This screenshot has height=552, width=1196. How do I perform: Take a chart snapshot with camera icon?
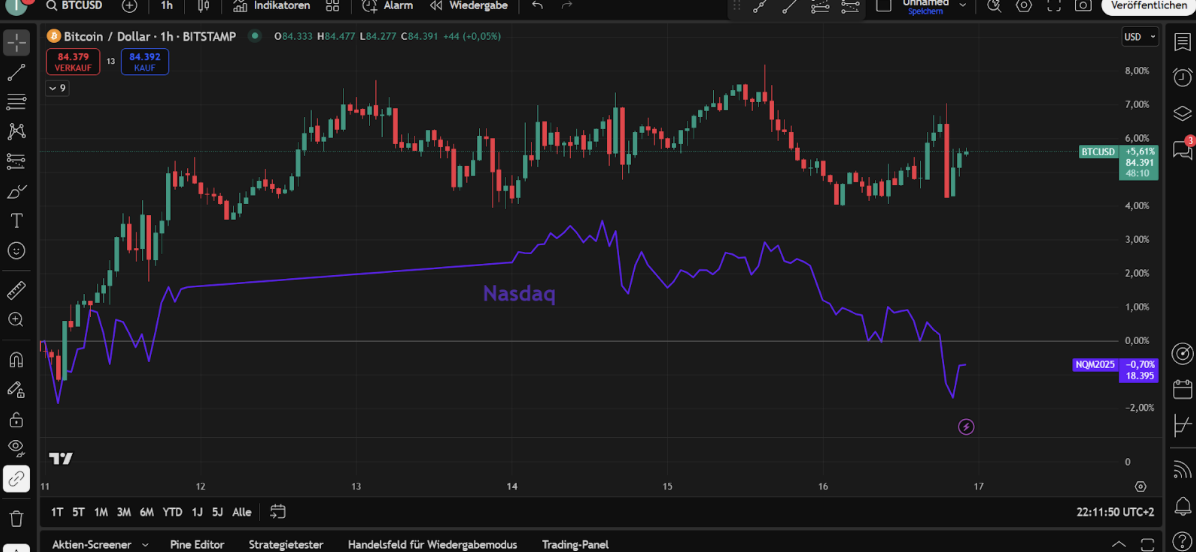tap(1082, 5)
